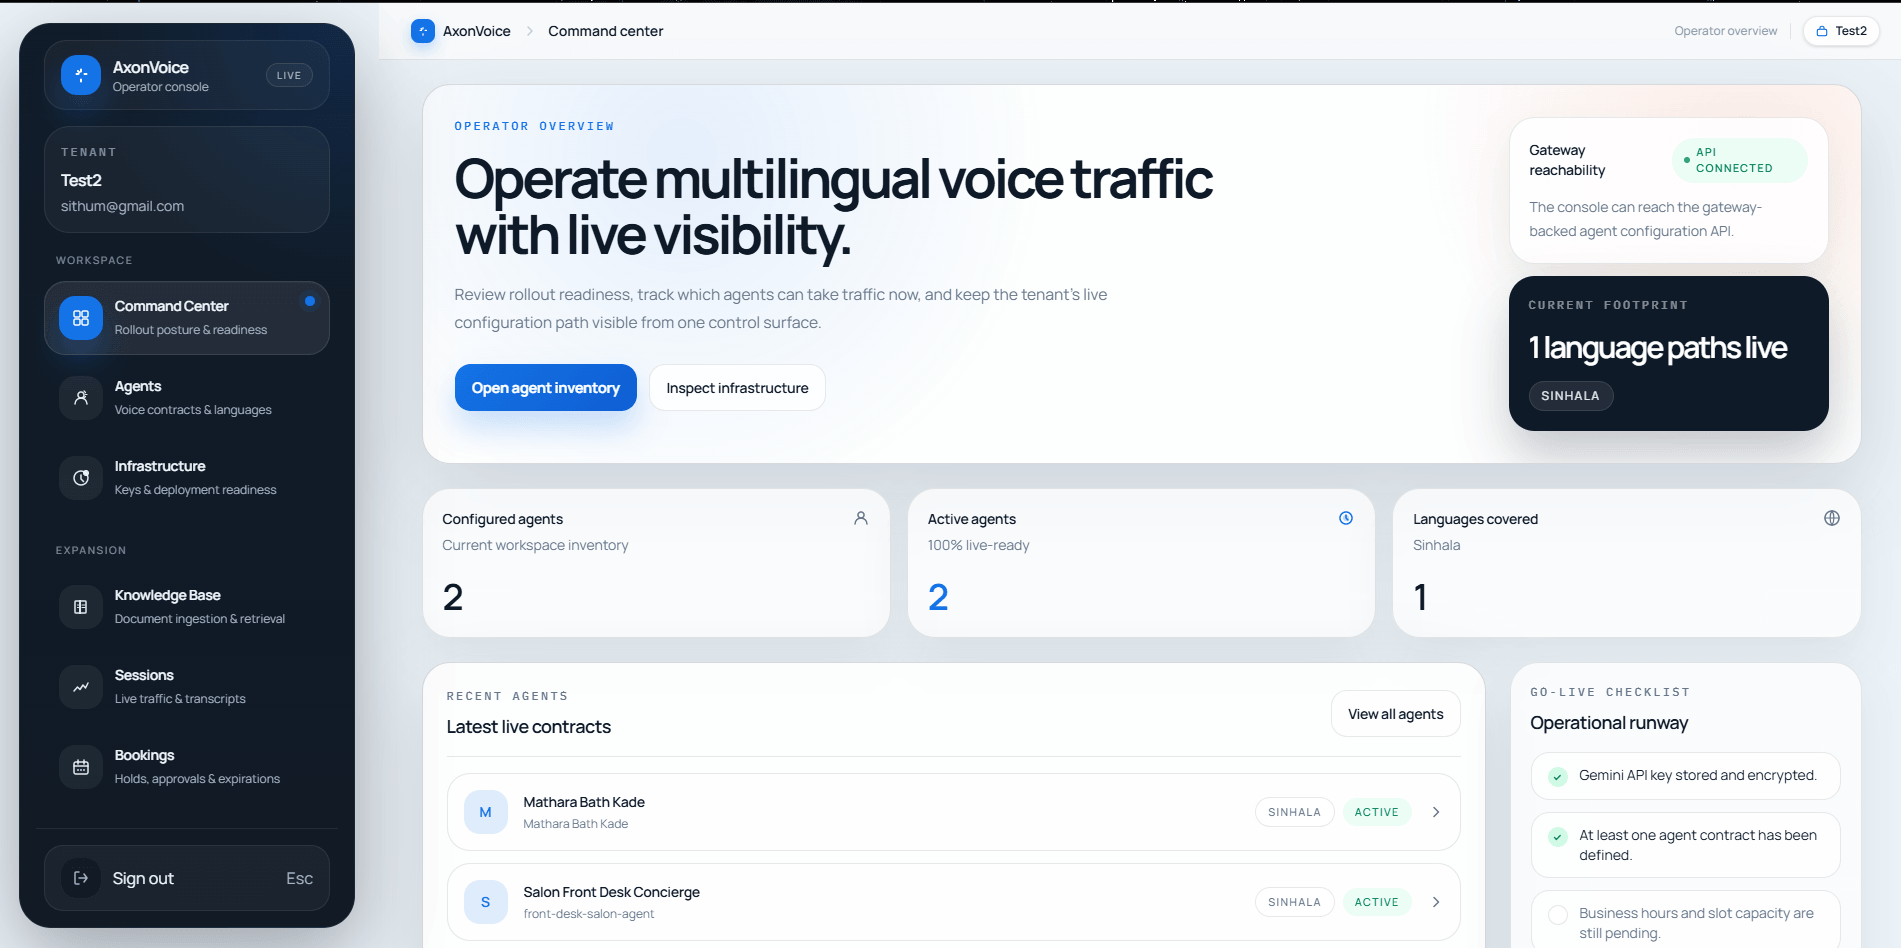Screen dimensions: 1901x948
Task: Click the M avatar for Mathara Bath Kade
Action: (x=486, y=812)
